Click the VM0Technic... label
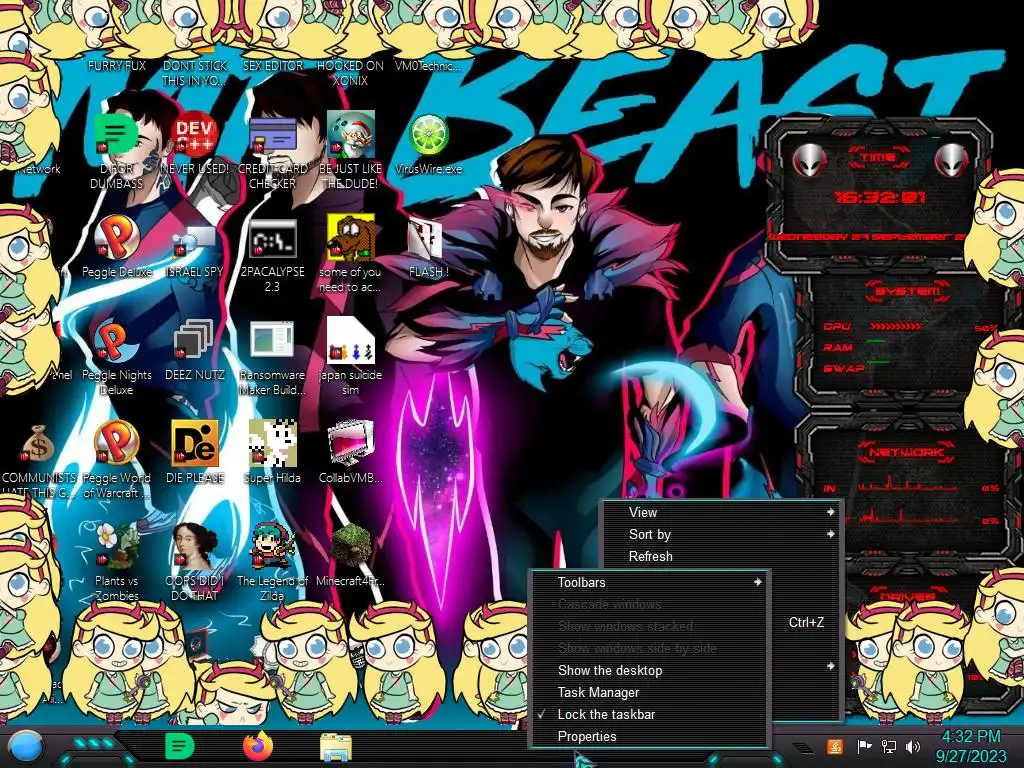Viewport: 1024px width, 768px height. coord(428,65)
